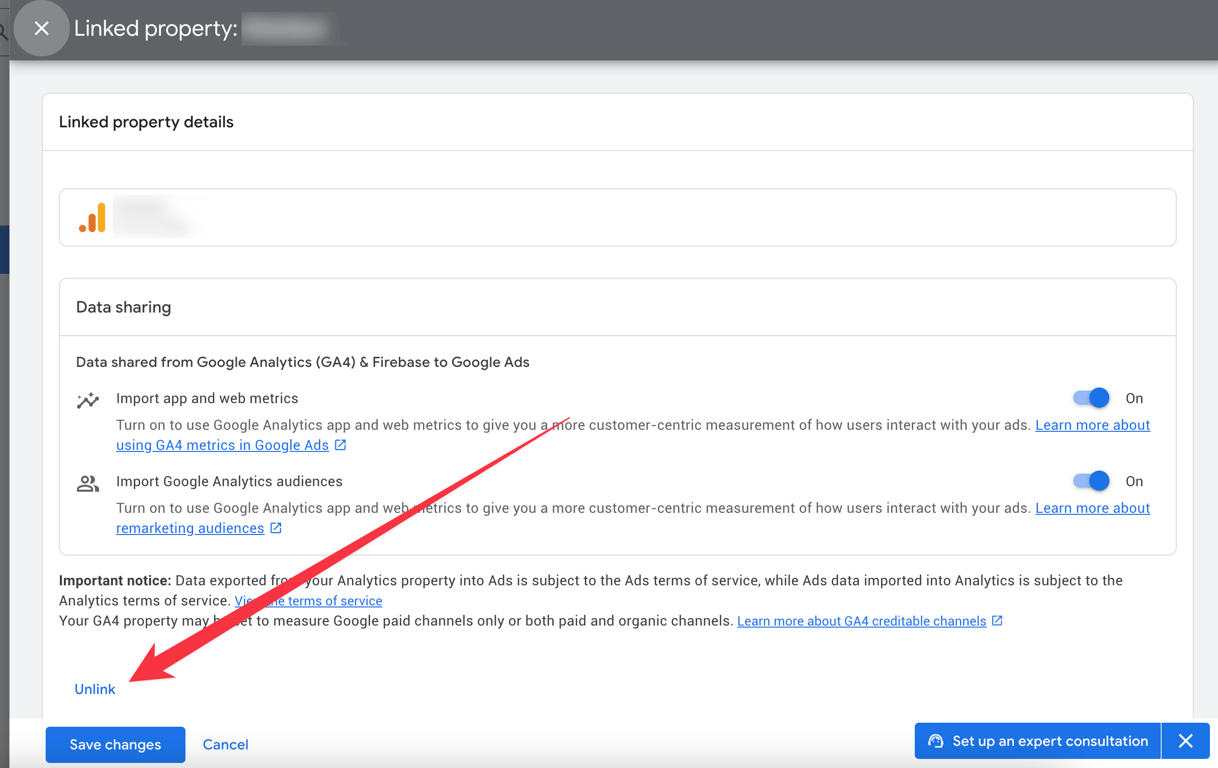The height and width of the screenshot is (768, 1218).
Task: Turn off Import Google Analytics audiences toggle
Action: tap(1091, 481)
